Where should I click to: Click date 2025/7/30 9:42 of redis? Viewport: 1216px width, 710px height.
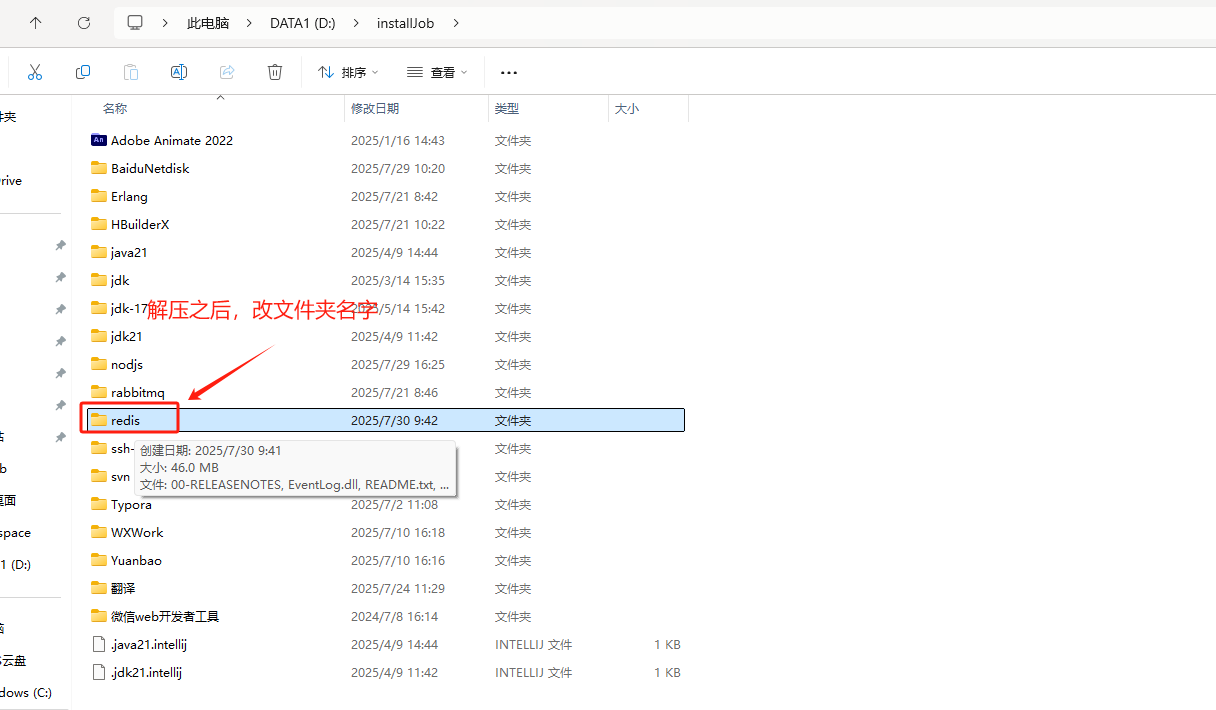(x=394, y=421)
